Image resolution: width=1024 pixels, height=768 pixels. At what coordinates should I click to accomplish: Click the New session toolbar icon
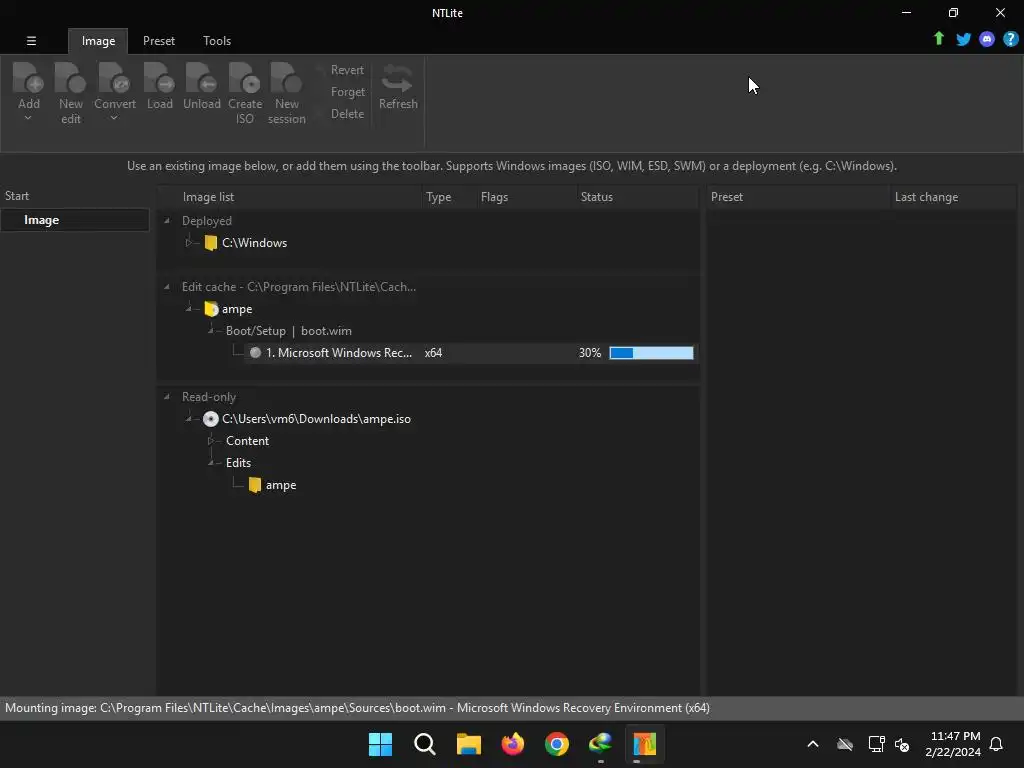click(286, 78)
